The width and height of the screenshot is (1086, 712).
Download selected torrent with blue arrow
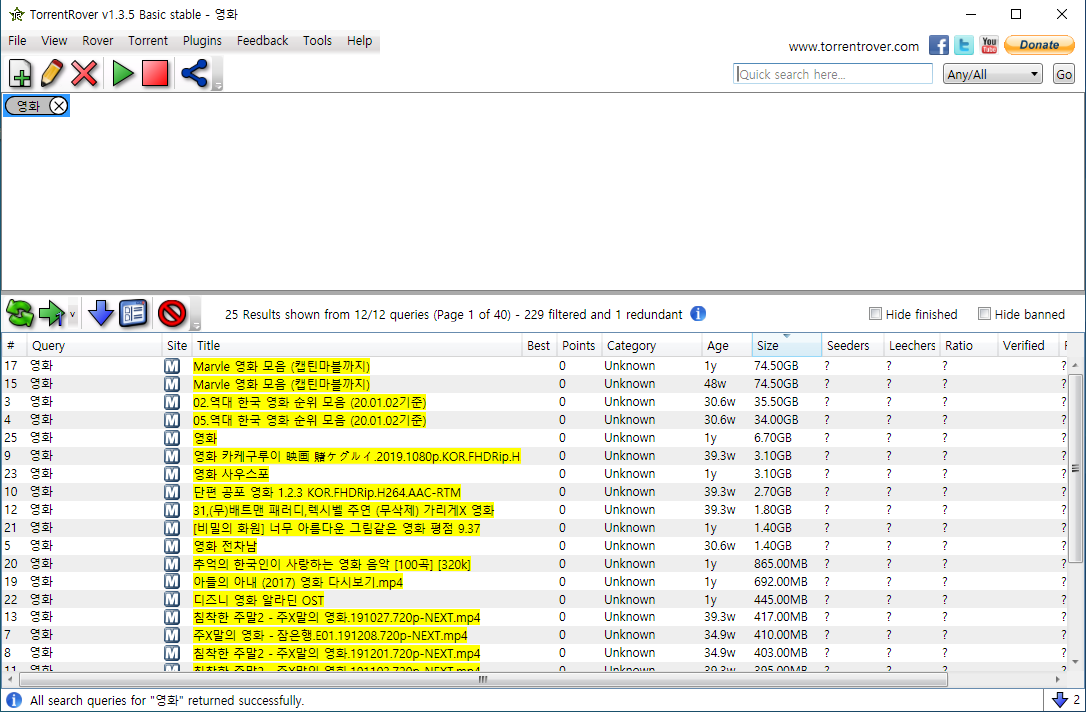pos(101,314)
